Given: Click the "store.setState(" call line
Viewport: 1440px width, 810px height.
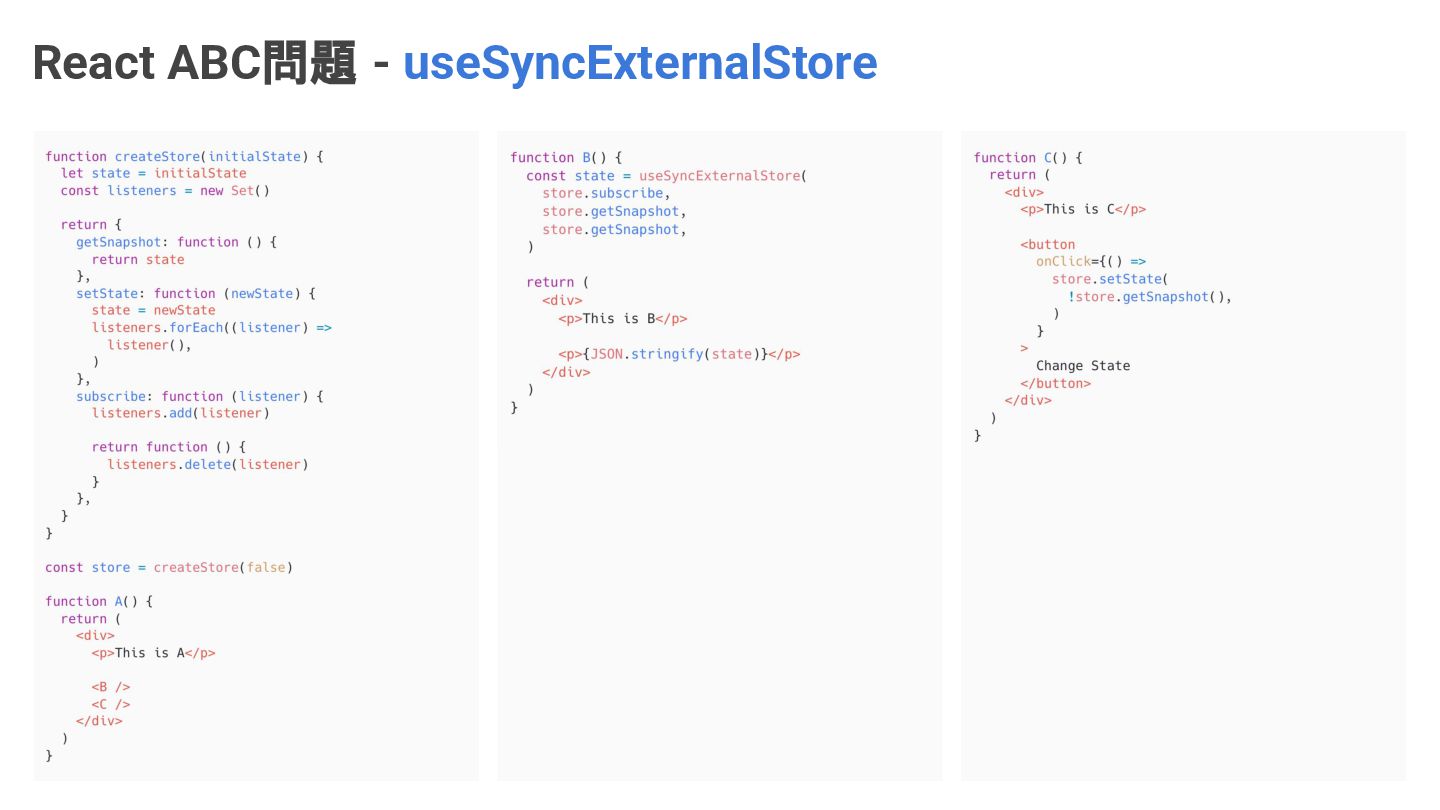Looking at the screenshot, I should pos(1110,279).
